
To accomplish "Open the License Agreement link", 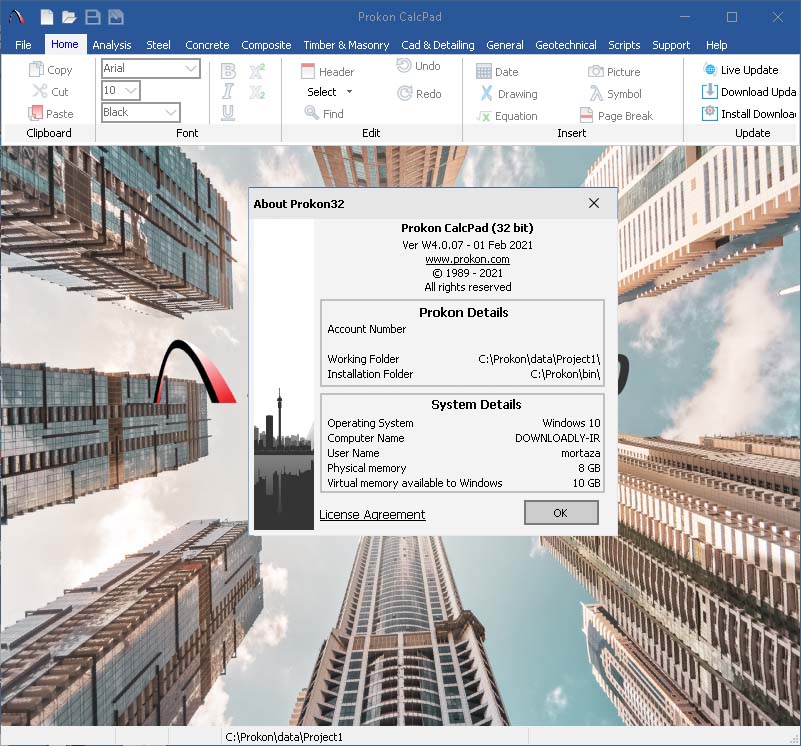I will pos(372,514).
